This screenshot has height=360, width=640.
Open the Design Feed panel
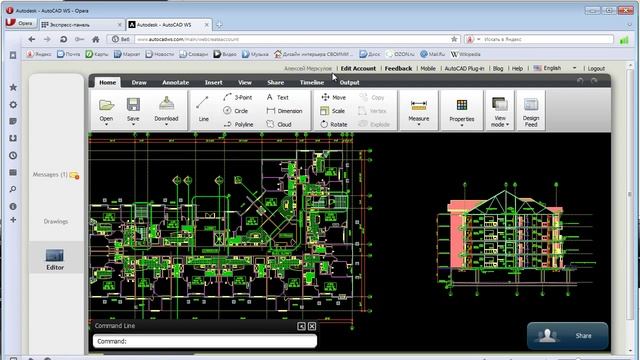click(531, 112)
